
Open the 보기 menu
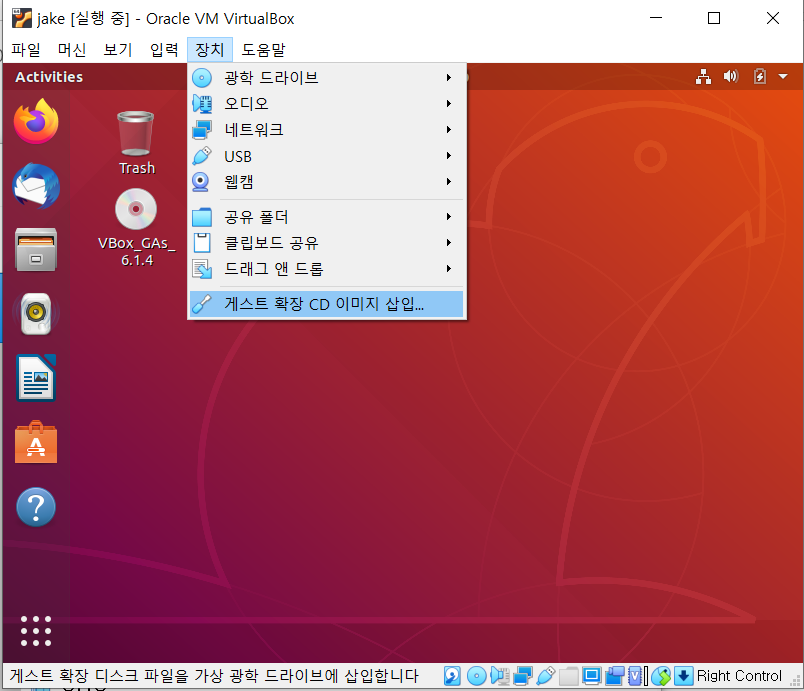click(x=118, y=50)
